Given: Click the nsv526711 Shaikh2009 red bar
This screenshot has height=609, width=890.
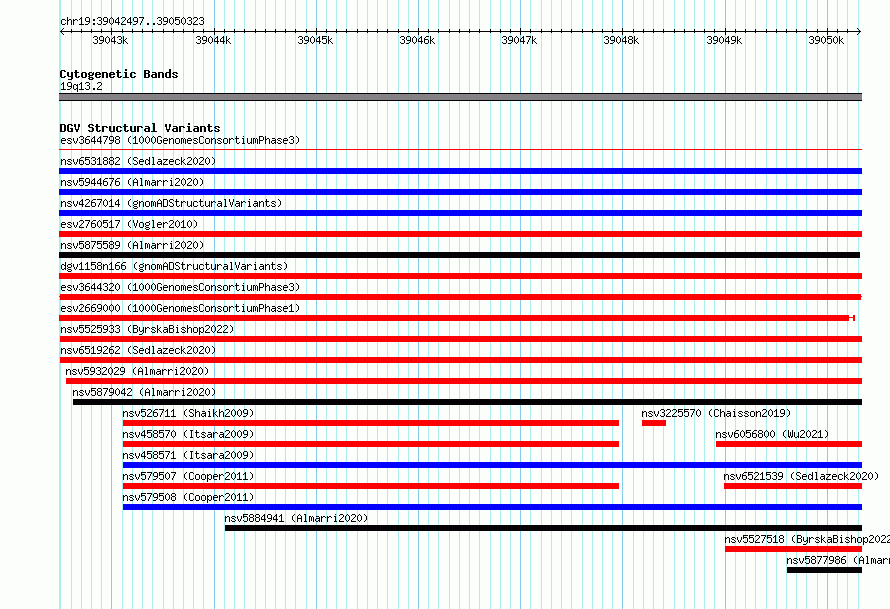Looking at the screenshot, I should 371,423.
